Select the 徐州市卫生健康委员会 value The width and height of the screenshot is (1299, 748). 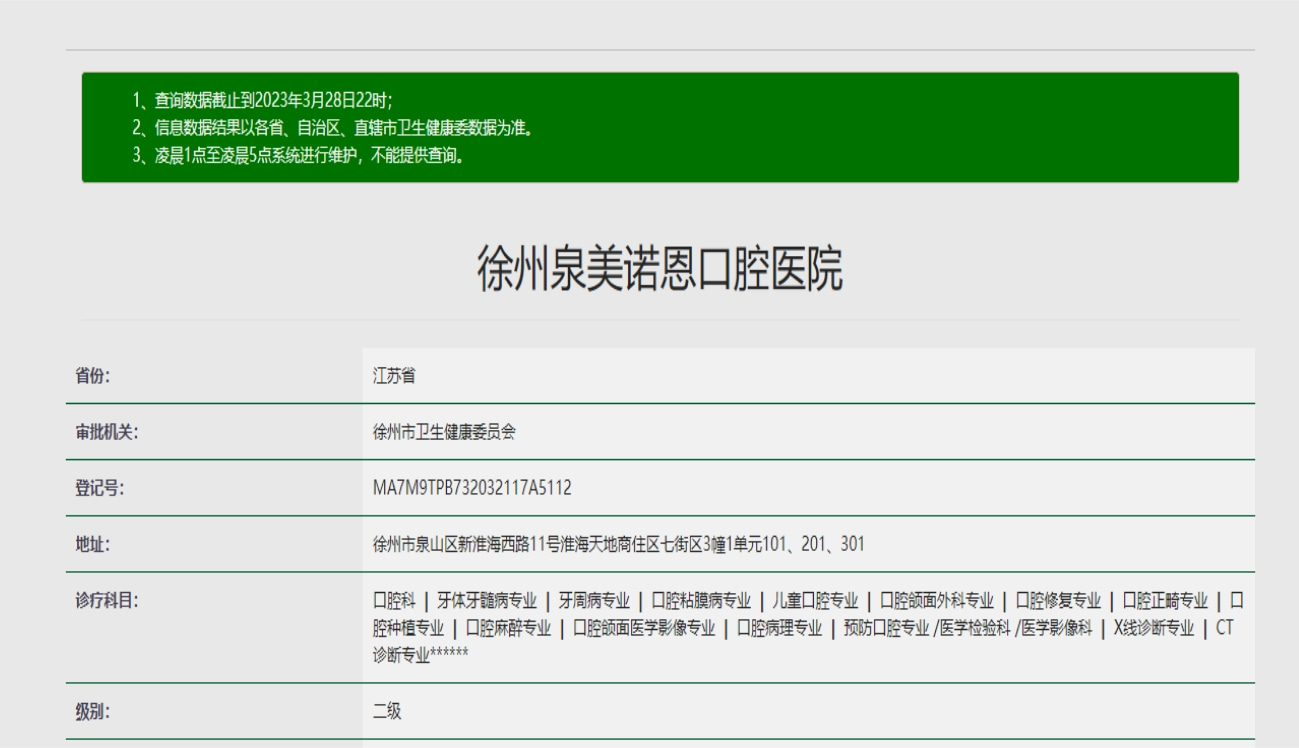[x=443, y=432]
